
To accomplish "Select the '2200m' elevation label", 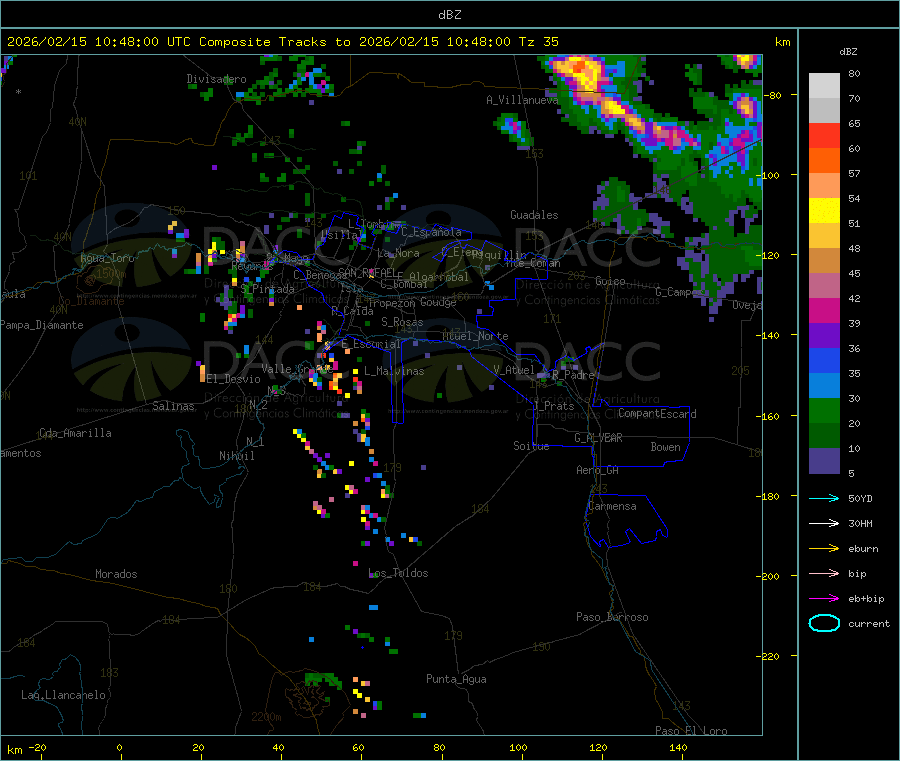I will 266,717.
